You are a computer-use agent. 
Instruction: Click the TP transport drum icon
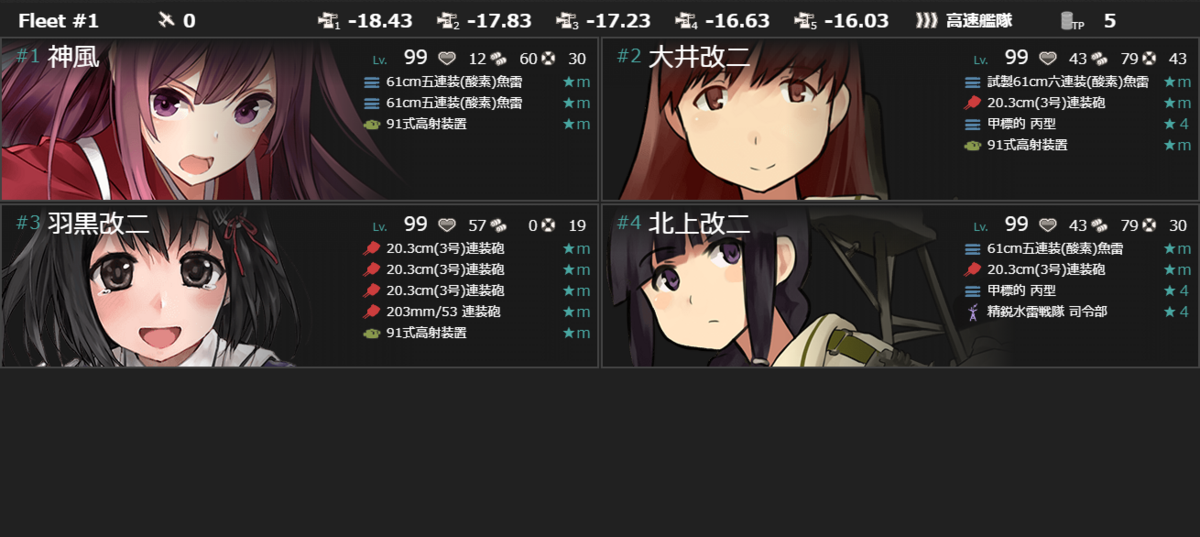point(1071,21)
